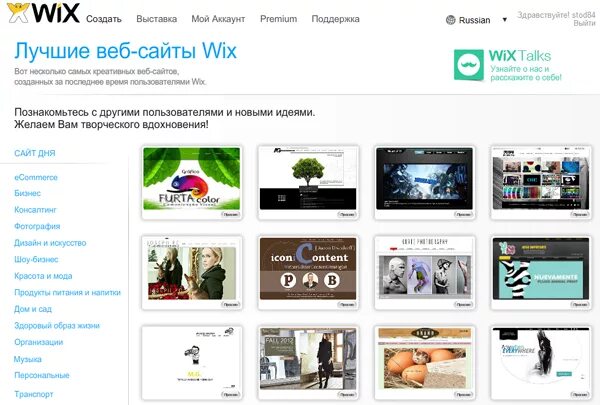Select the Дизайн и искусство category

(50, 243)
